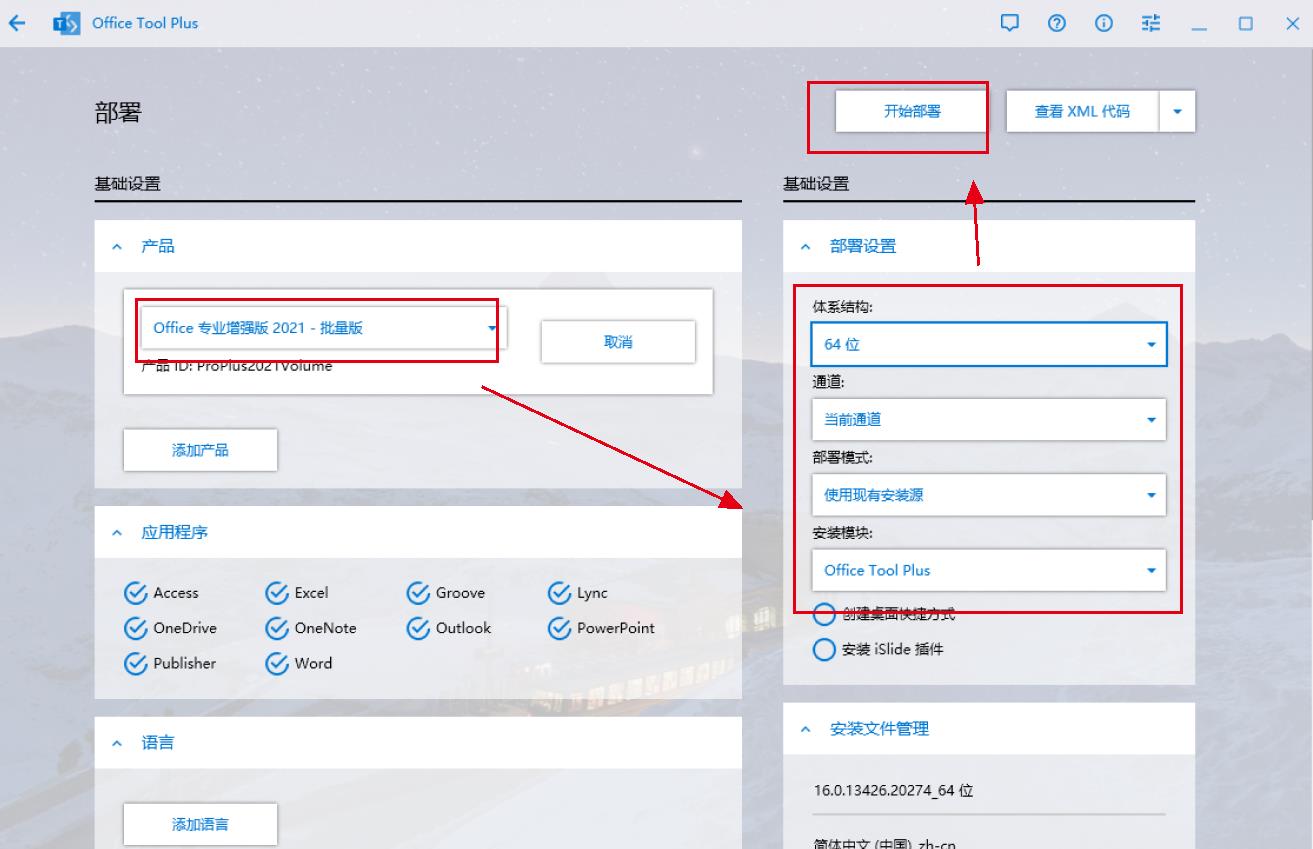The width and height of the screenshot is (1313, 849).
Task: Open the 通道 当前通道 dropdown
Action: coord(988,420)
